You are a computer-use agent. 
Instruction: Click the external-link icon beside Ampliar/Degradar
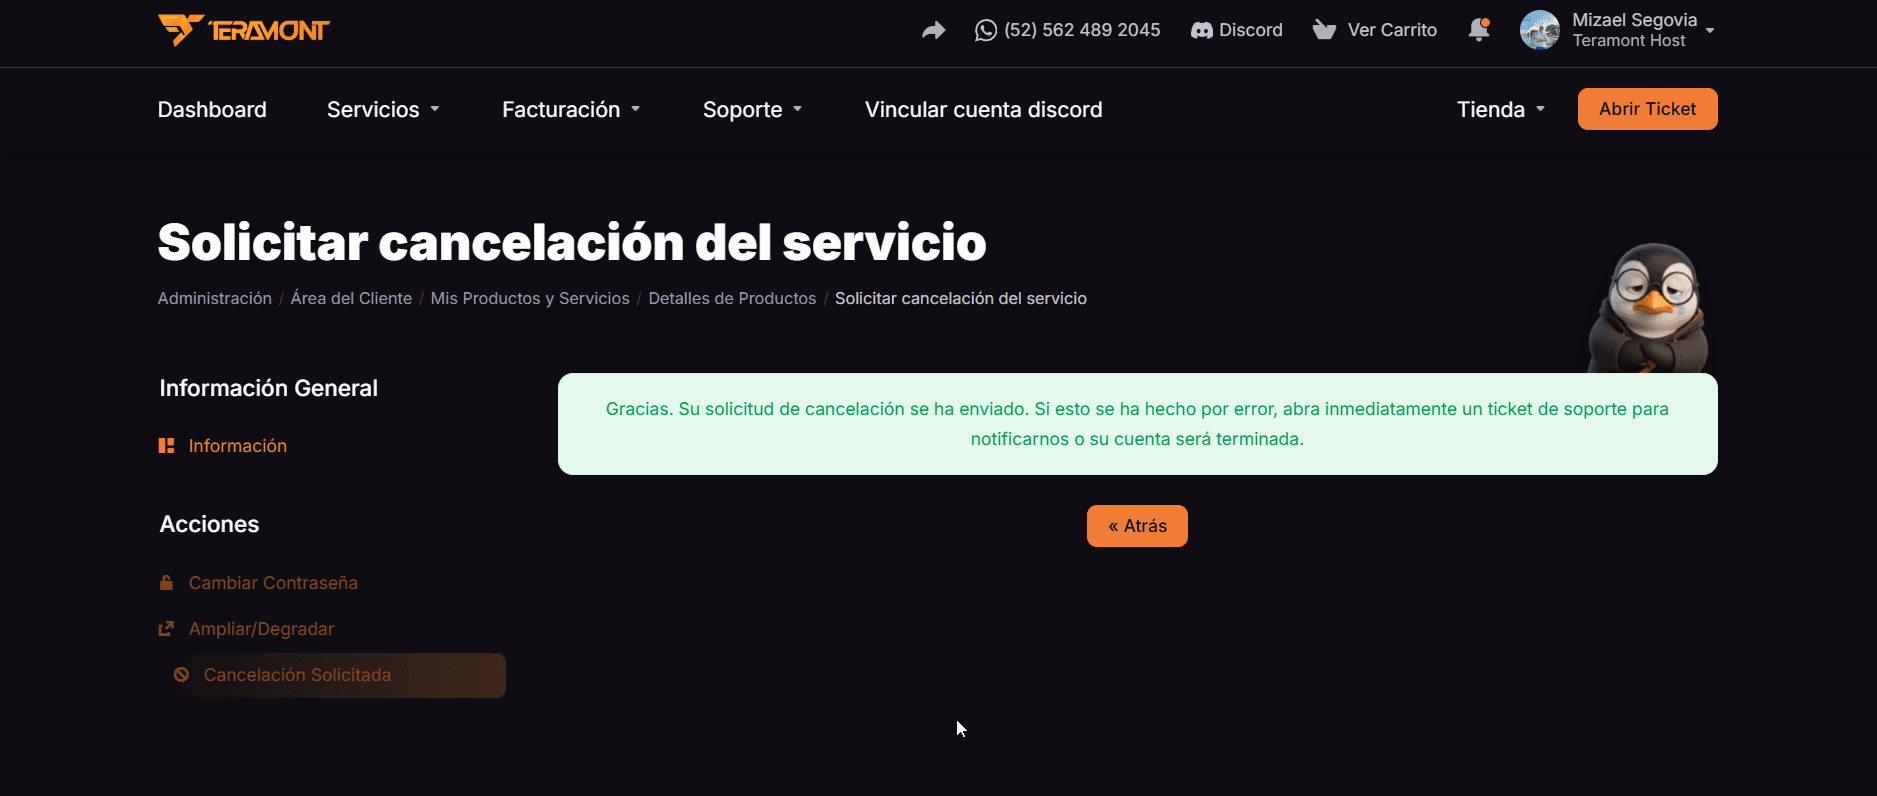coord(166,629)
